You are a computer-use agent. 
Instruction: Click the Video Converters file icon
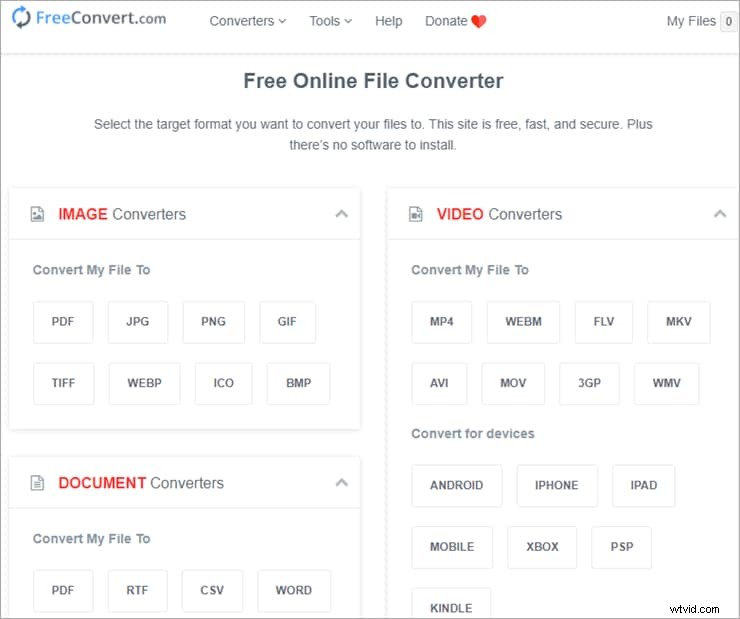coord(415,214)
